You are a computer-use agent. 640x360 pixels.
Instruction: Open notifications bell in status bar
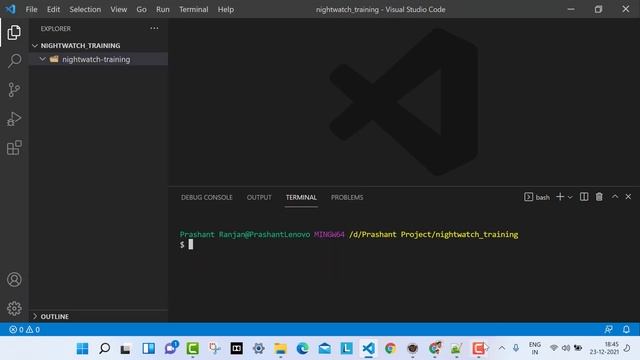click(626, 329)
